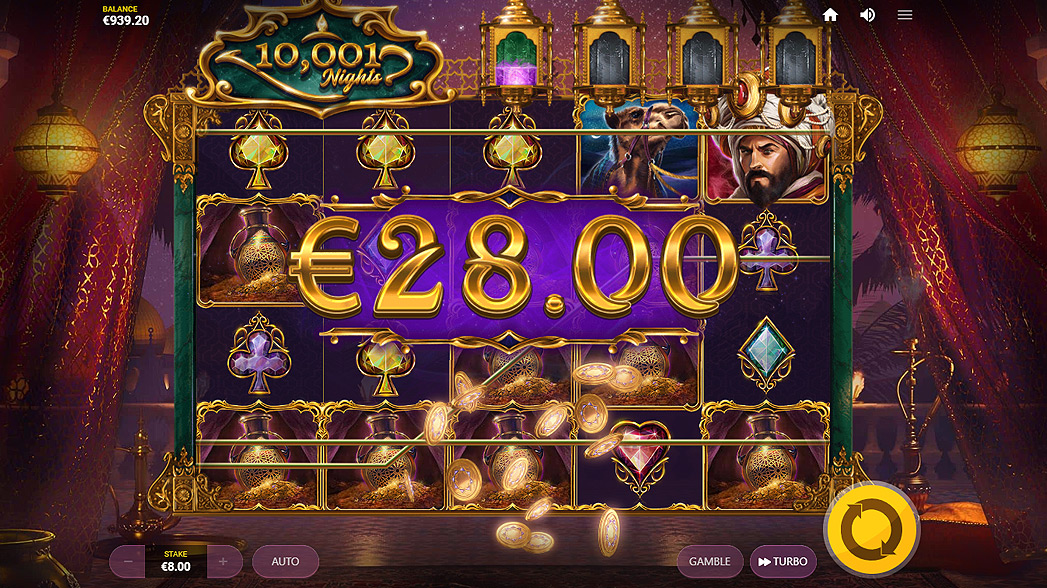The image size is (1047, 588).
Task: Open the hamburger menu
Action: [905, 15]
